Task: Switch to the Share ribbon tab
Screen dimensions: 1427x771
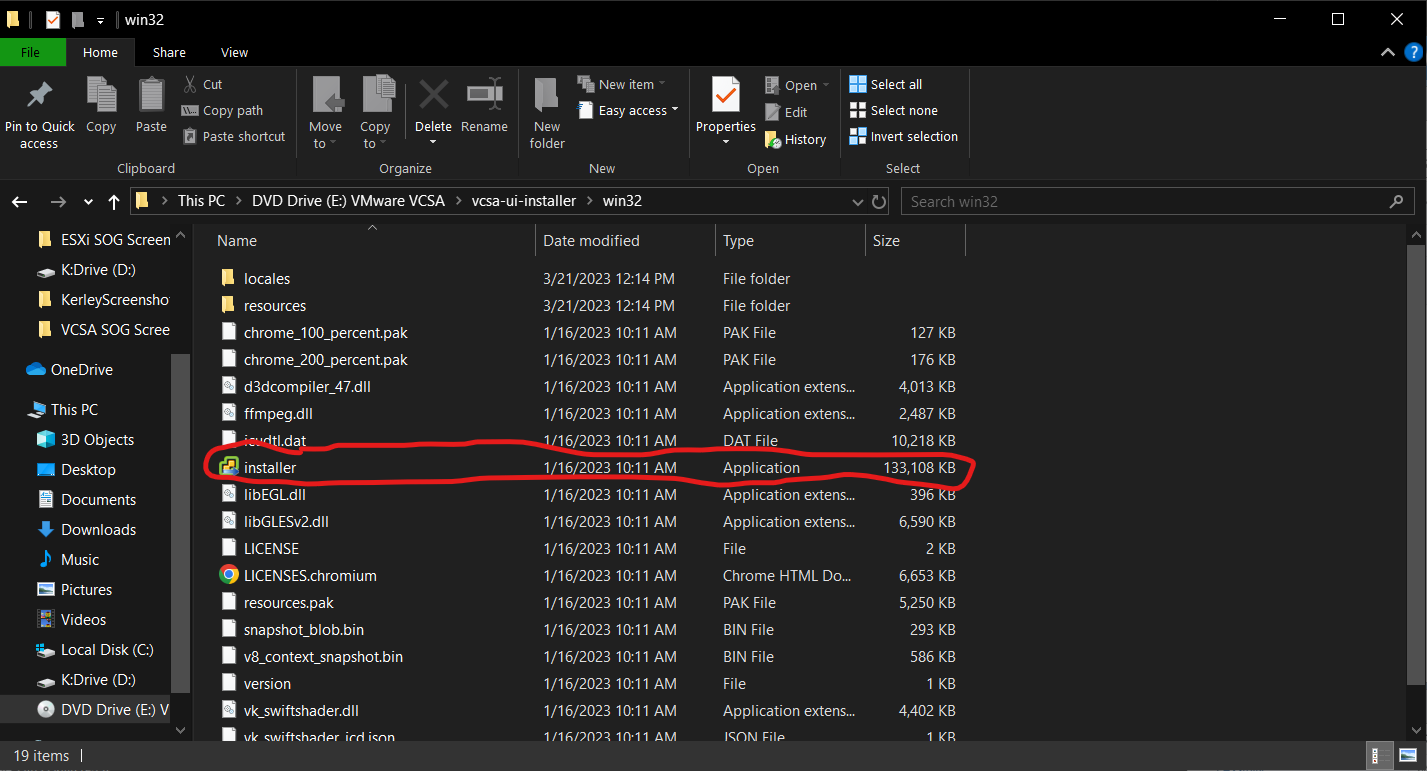Action: [x=169, y=52]
